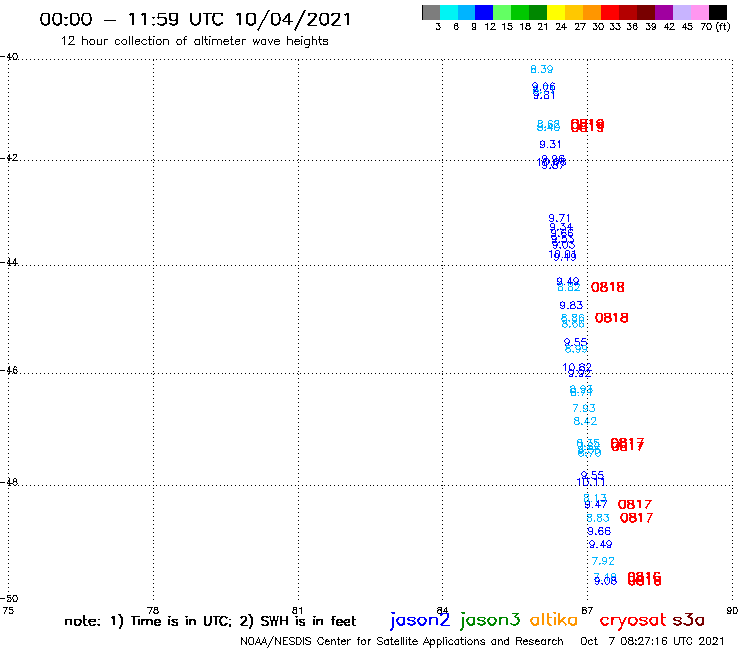Pick the dark green 21 ft legend swatch
Screen dimensions: 740x650
(538, 12)
